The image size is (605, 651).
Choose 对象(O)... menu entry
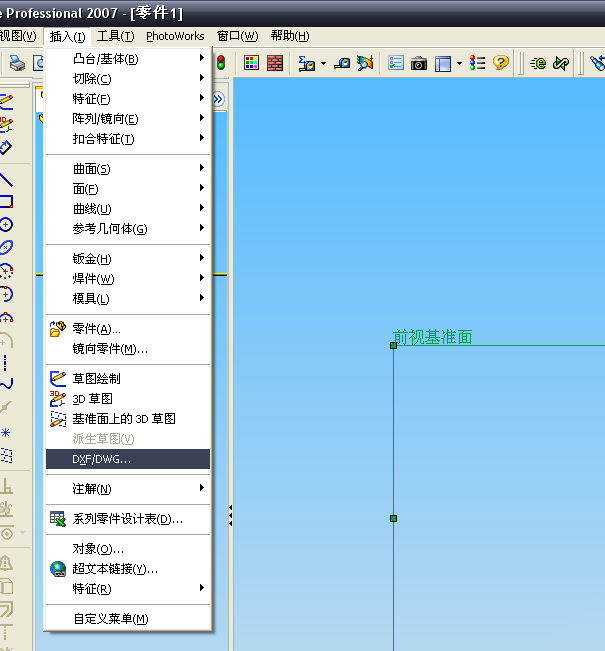(x=127, y=548)
